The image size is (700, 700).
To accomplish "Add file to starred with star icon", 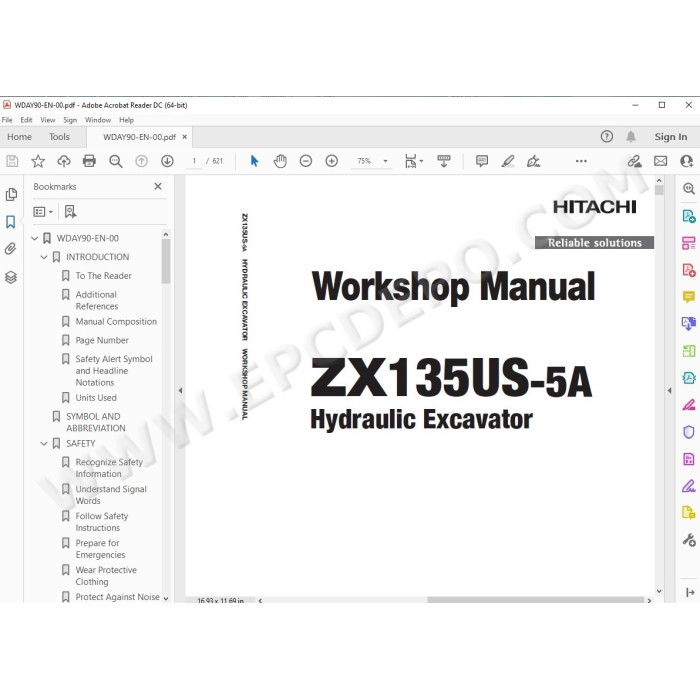I will 38,161.
